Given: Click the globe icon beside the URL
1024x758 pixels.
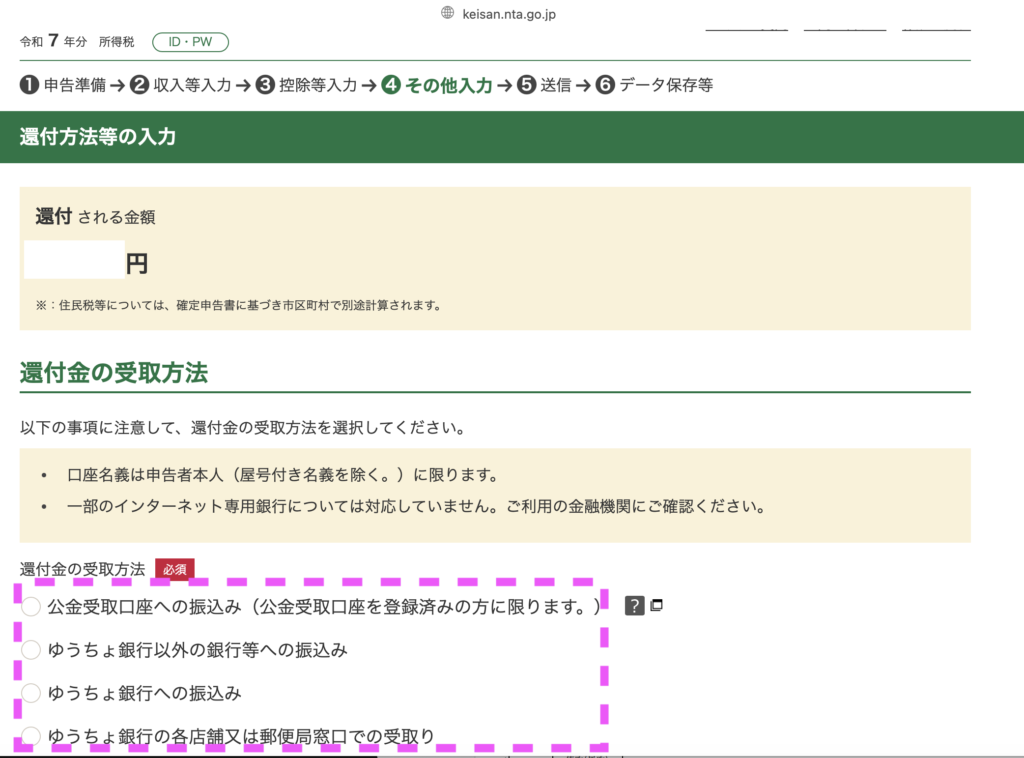Looking at the screenshot, I should tap(448, 13).
